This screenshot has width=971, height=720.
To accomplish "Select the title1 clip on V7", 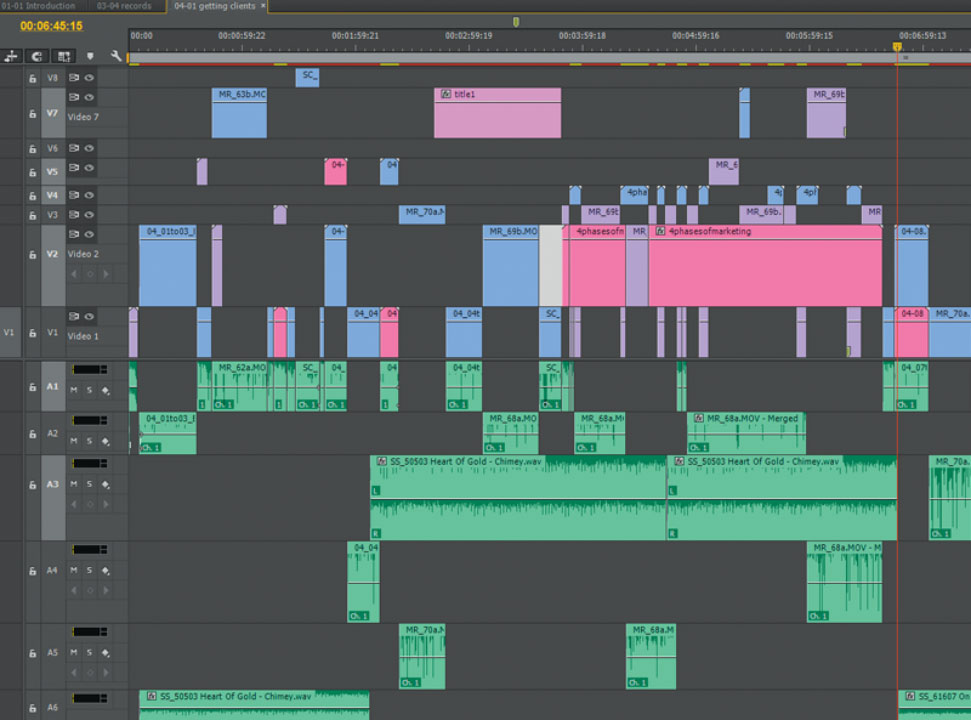I will (497, 115).
